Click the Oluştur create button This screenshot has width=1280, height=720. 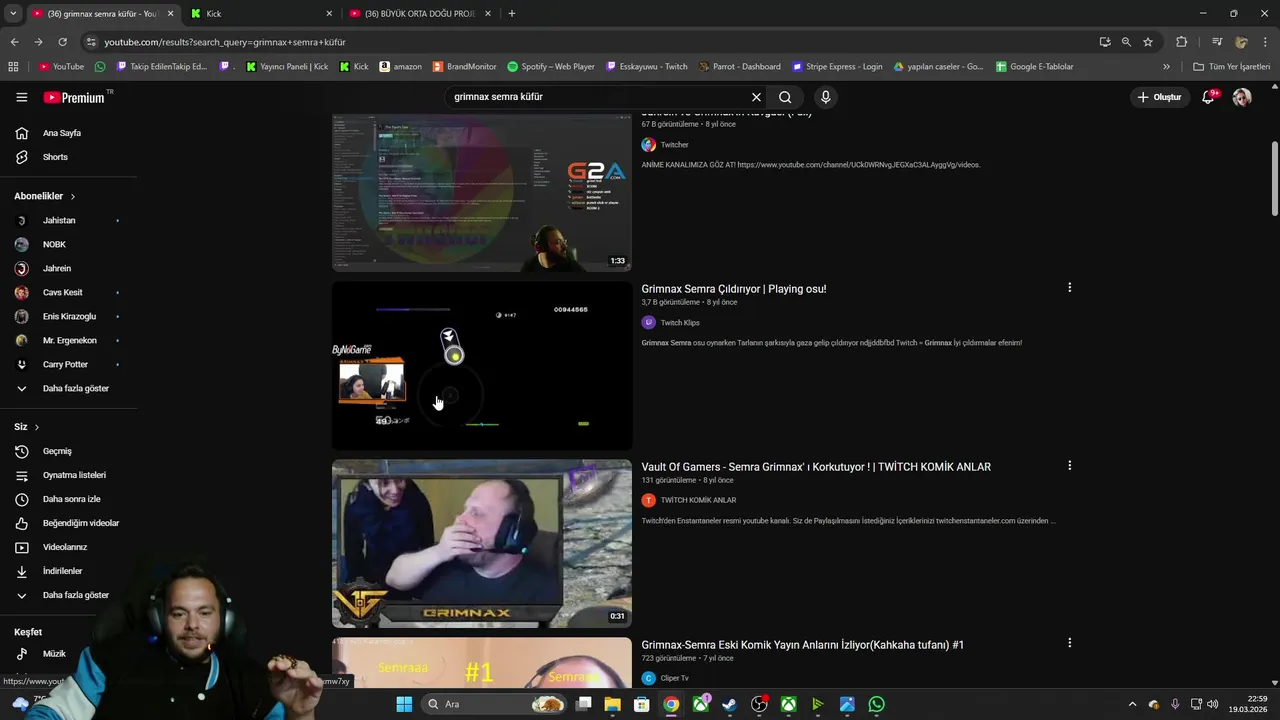(x=1159, y=97)
